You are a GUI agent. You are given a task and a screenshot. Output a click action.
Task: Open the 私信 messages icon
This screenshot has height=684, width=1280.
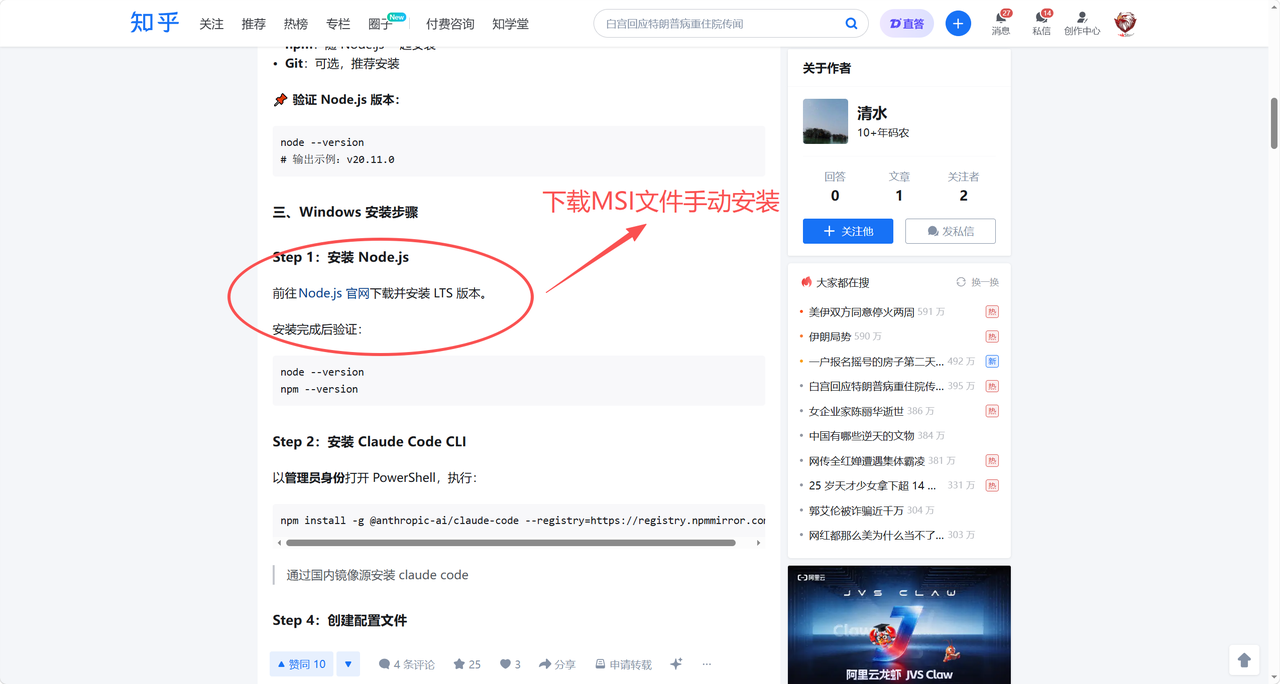[1041, 23]
